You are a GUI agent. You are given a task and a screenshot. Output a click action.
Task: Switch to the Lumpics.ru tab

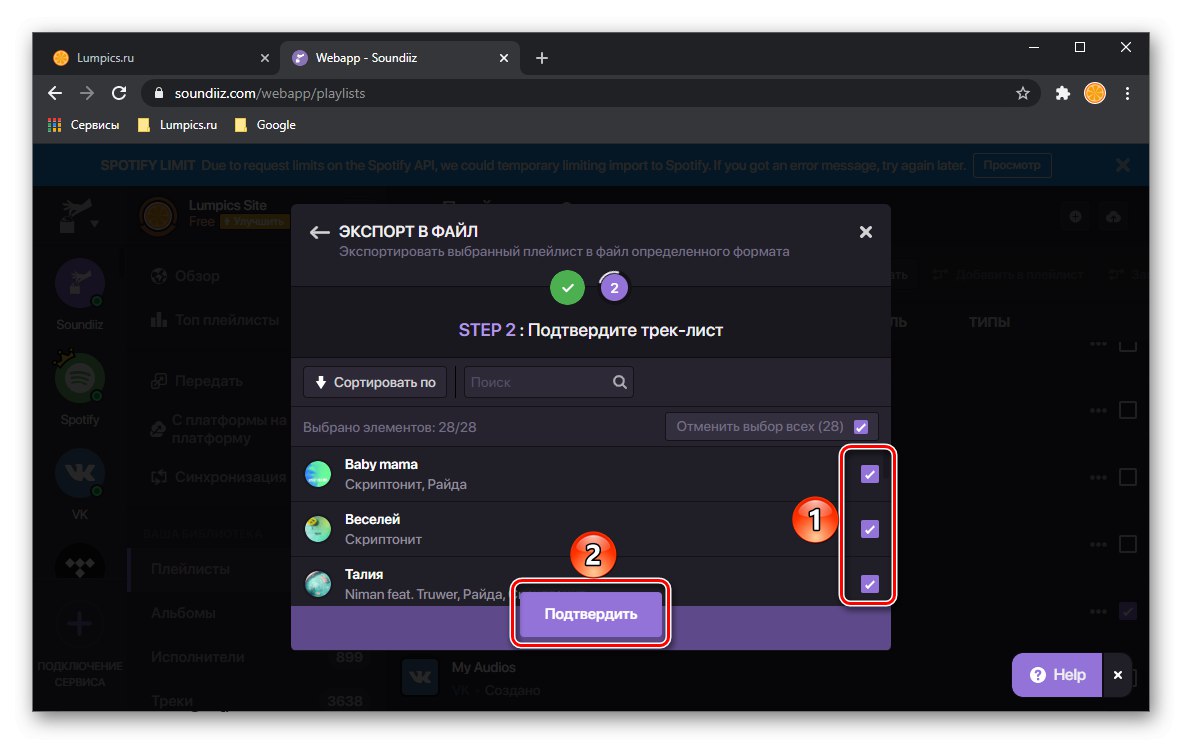click(x=158, y=58)
